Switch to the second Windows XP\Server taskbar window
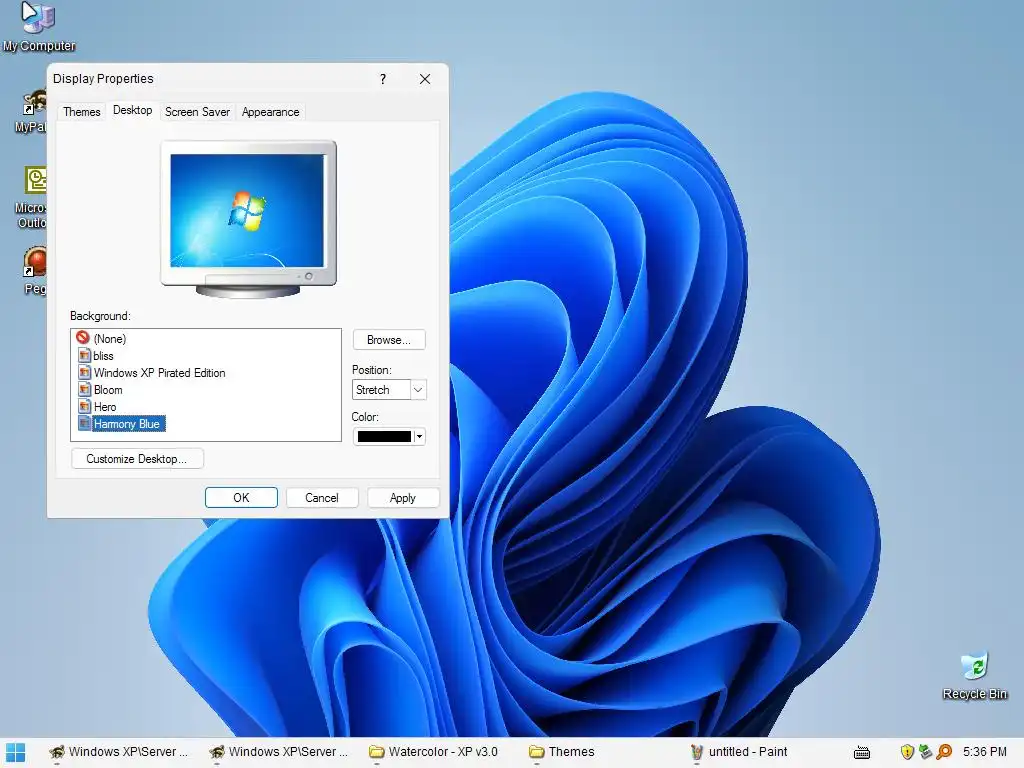 pyautogui.click(x=279, y=752)
